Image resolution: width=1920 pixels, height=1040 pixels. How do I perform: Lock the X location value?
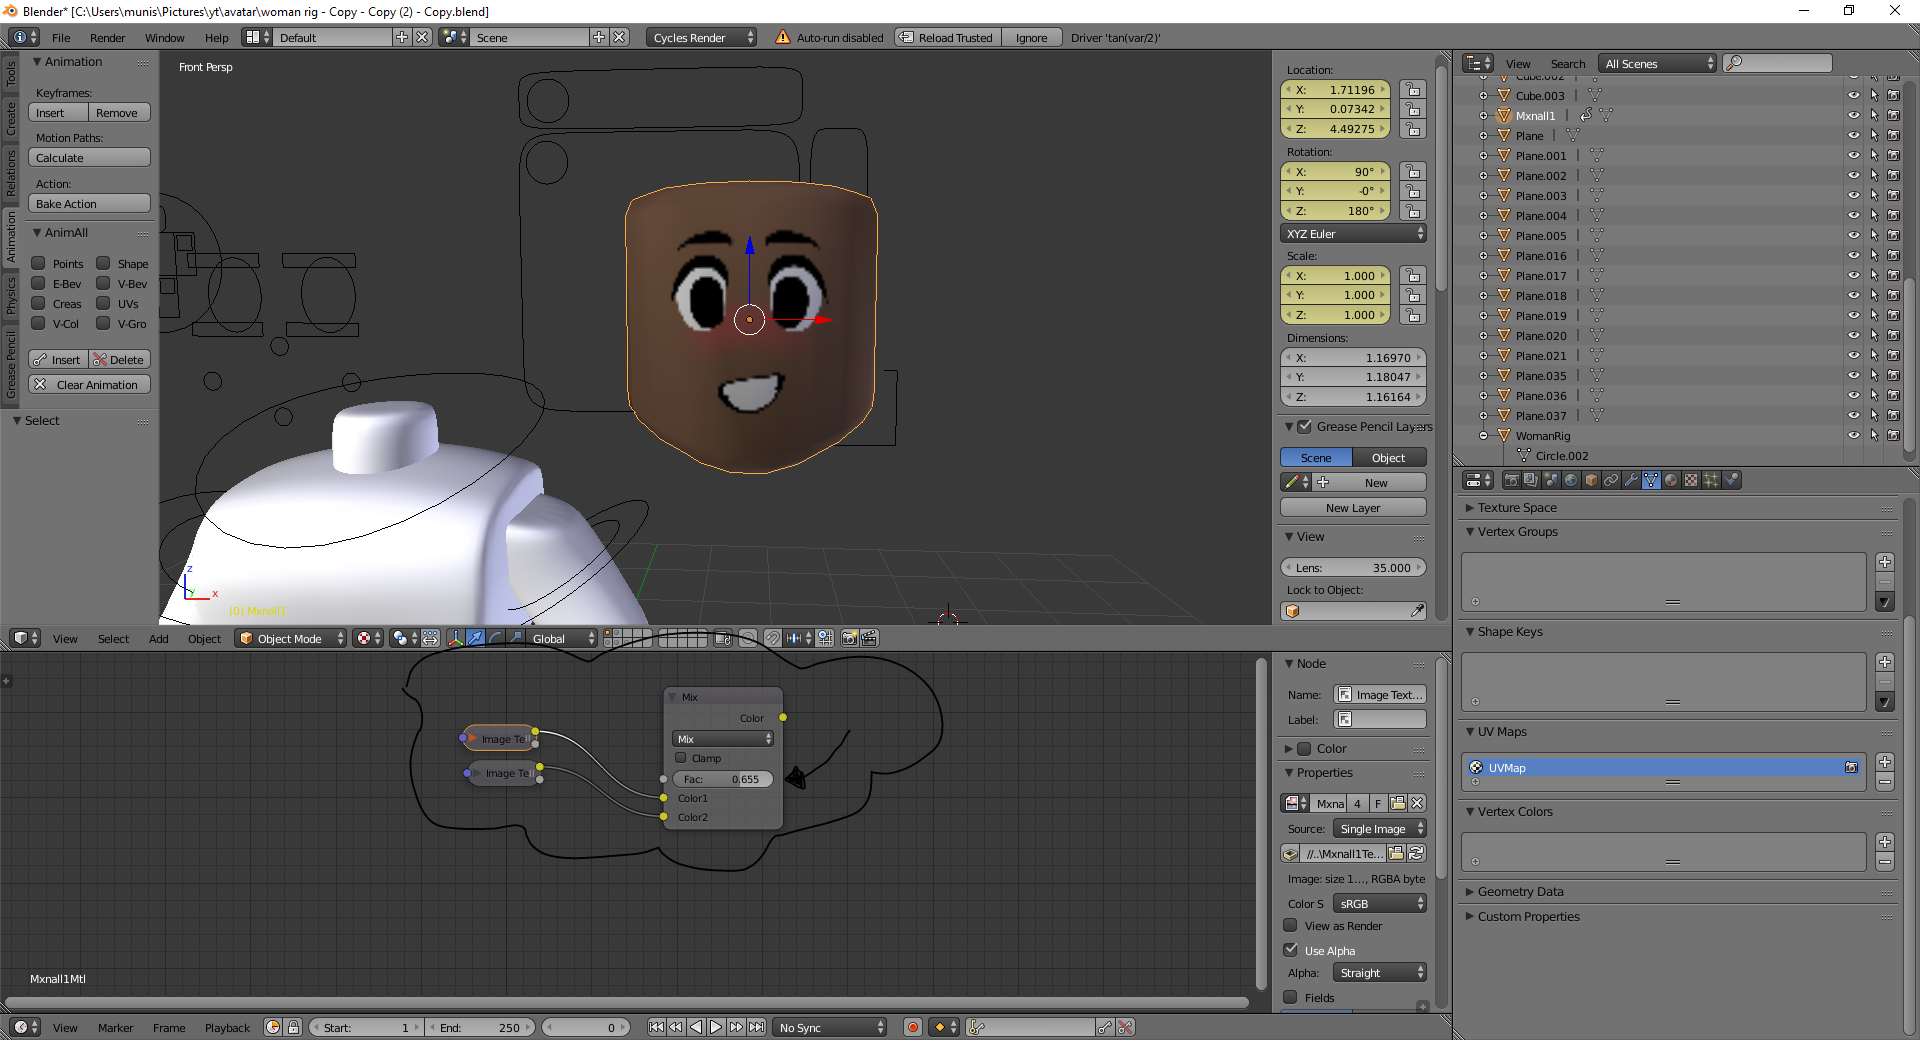point(1412,90)
